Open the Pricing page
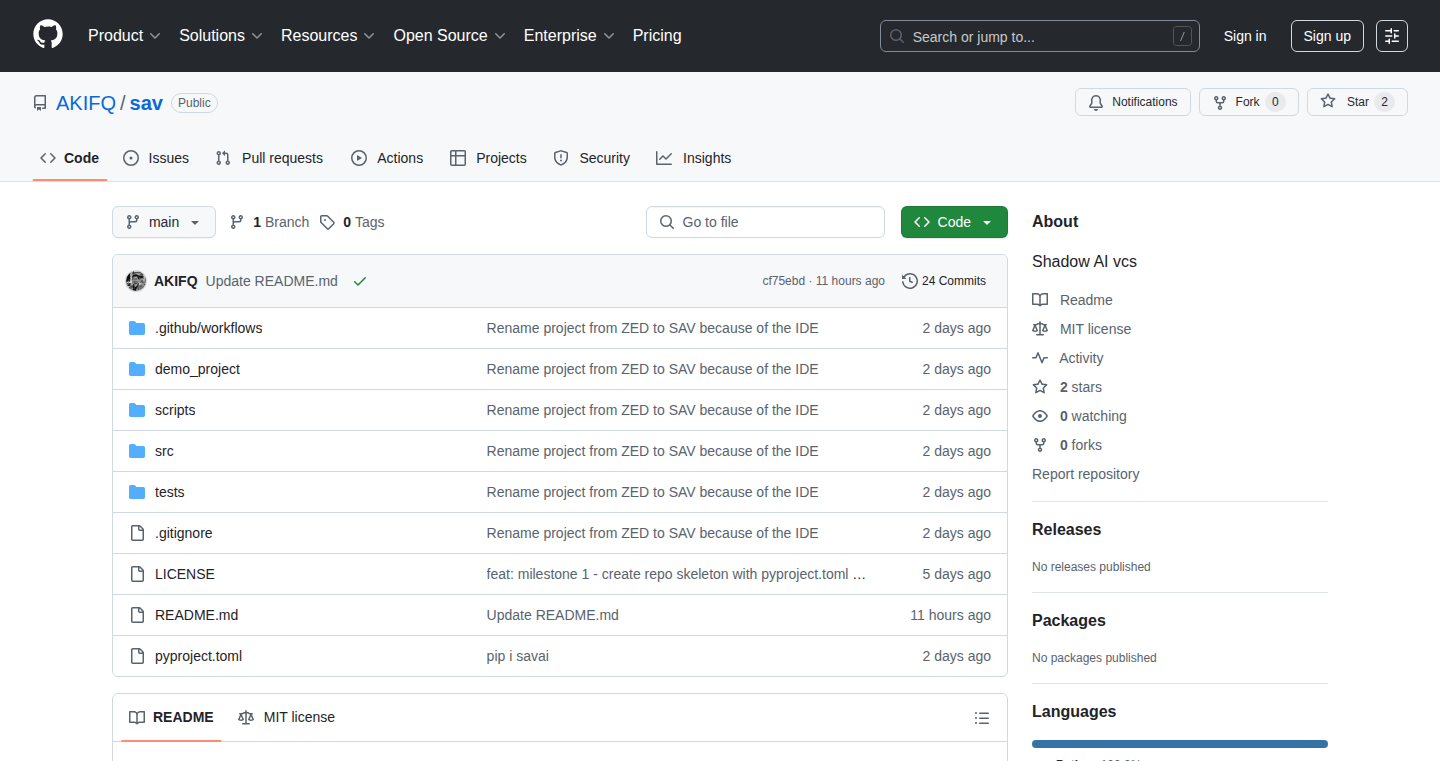 (x=657, y=36)
